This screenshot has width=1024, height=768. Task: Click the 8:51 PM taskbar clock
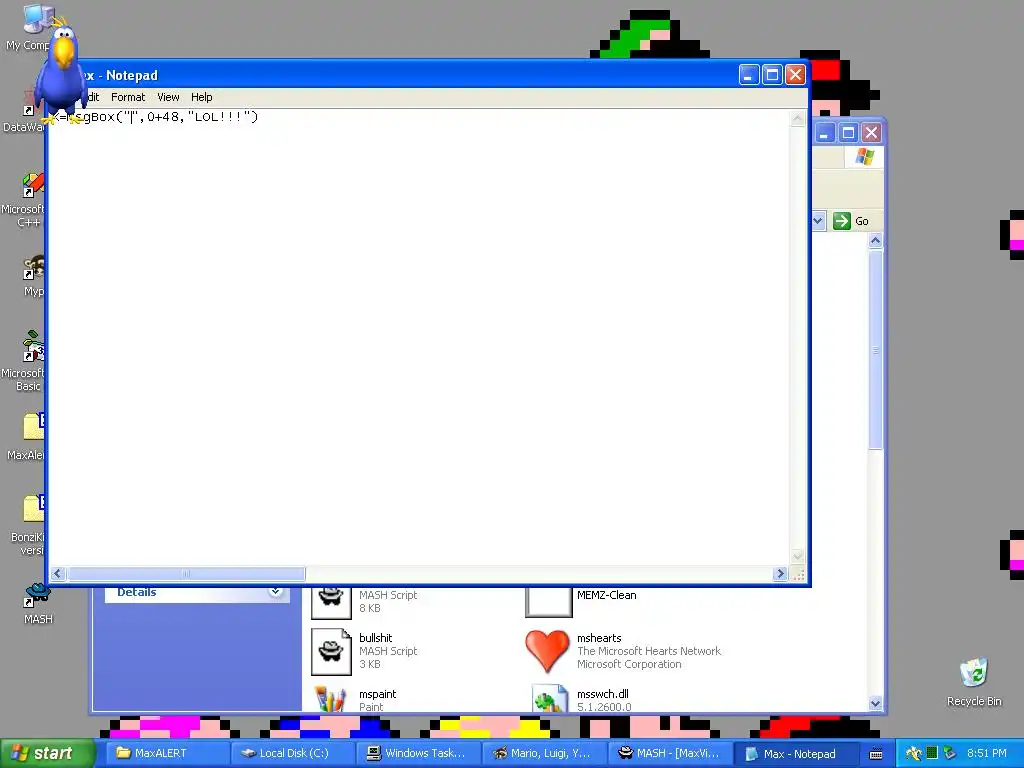[x=987, y=754]
